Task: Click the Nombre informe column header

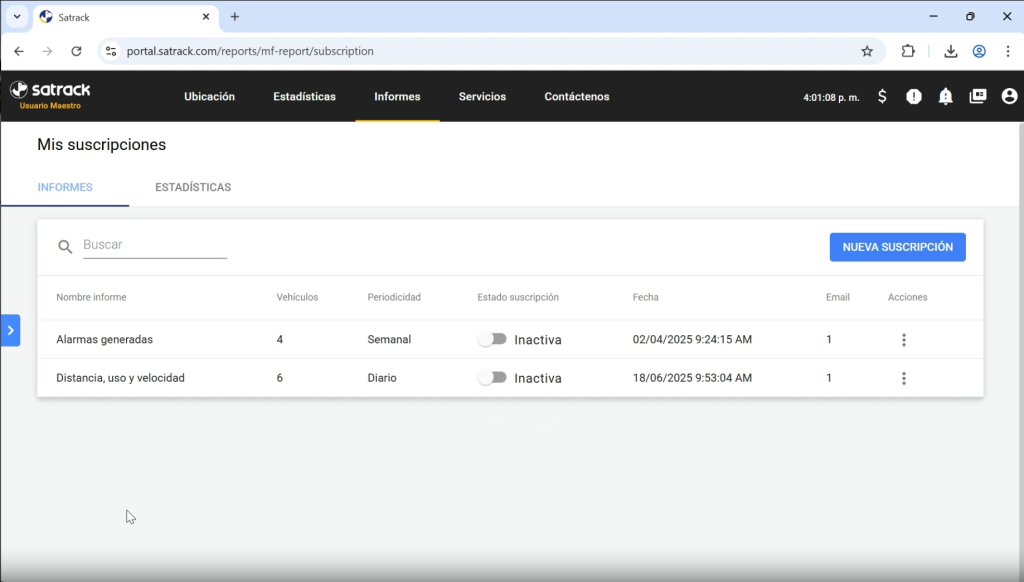Action: 91,297
